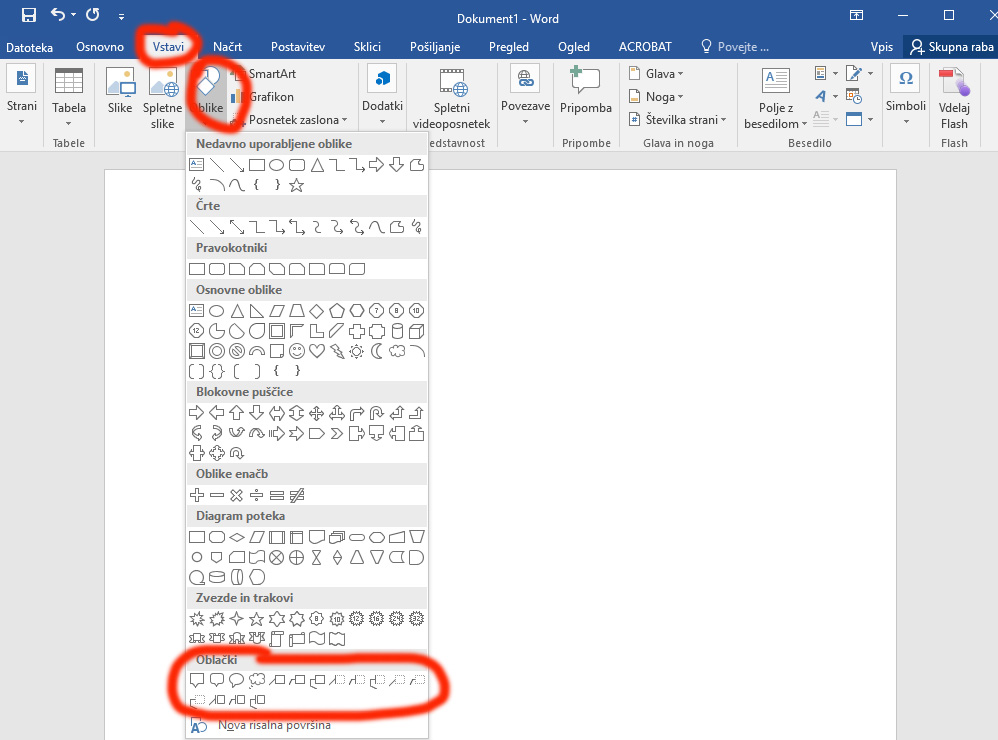Click the Skupna raba share button

(952, 46)
